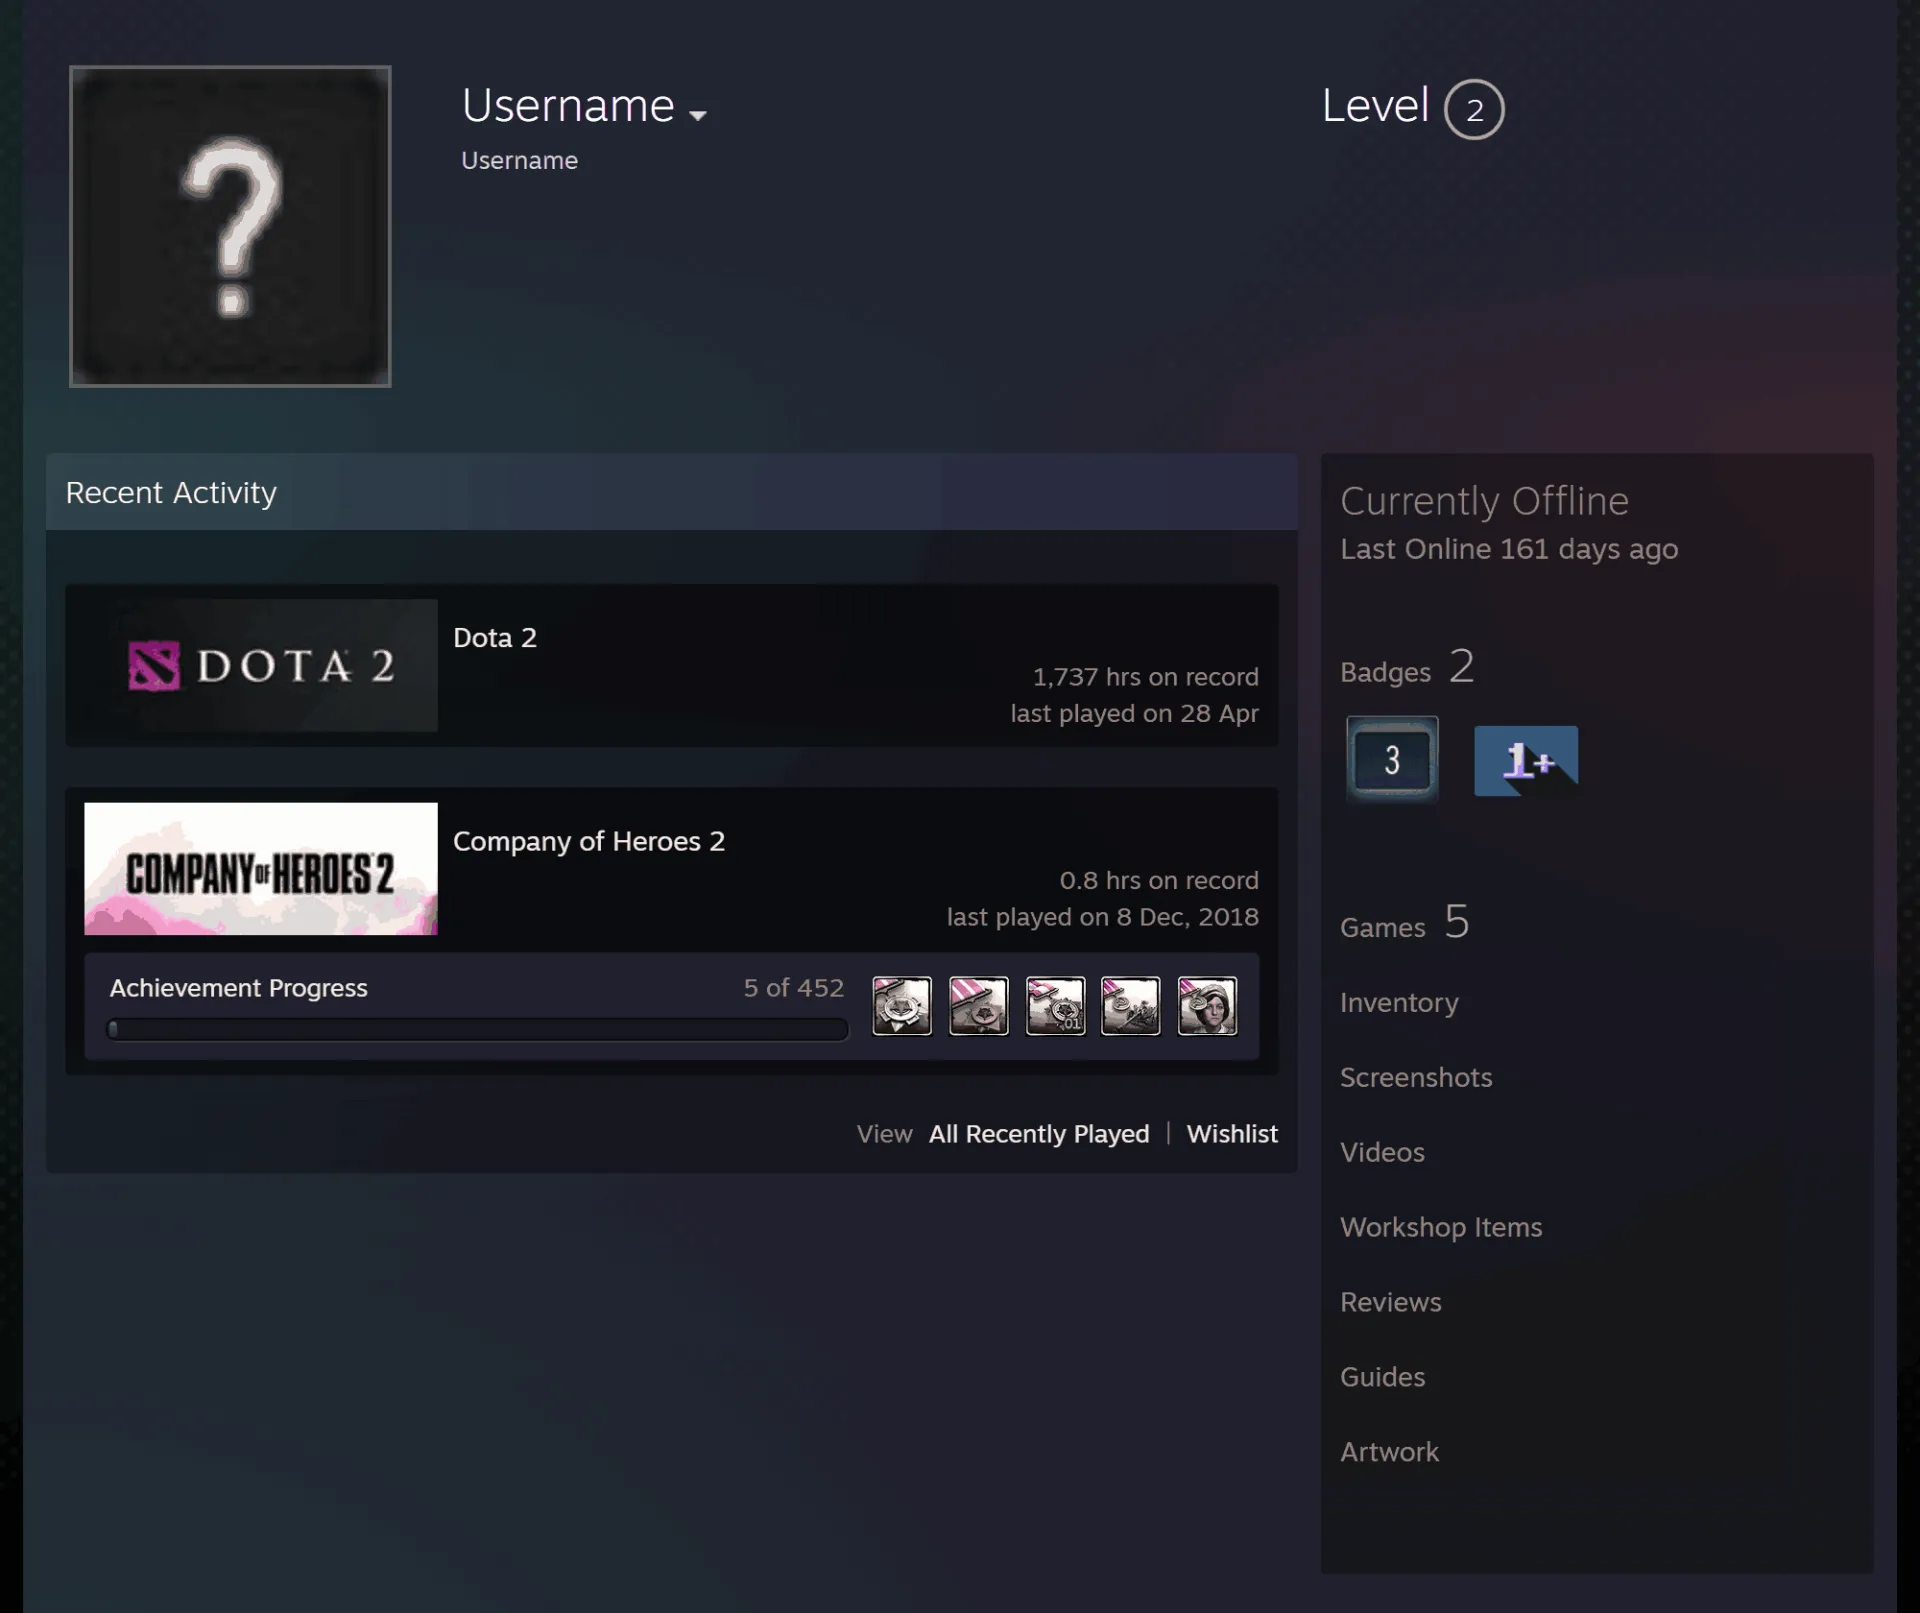The height and width of the screenshot is (1613, 1920).
Task: Open the Inventory section
Action: (1399, 1003)
